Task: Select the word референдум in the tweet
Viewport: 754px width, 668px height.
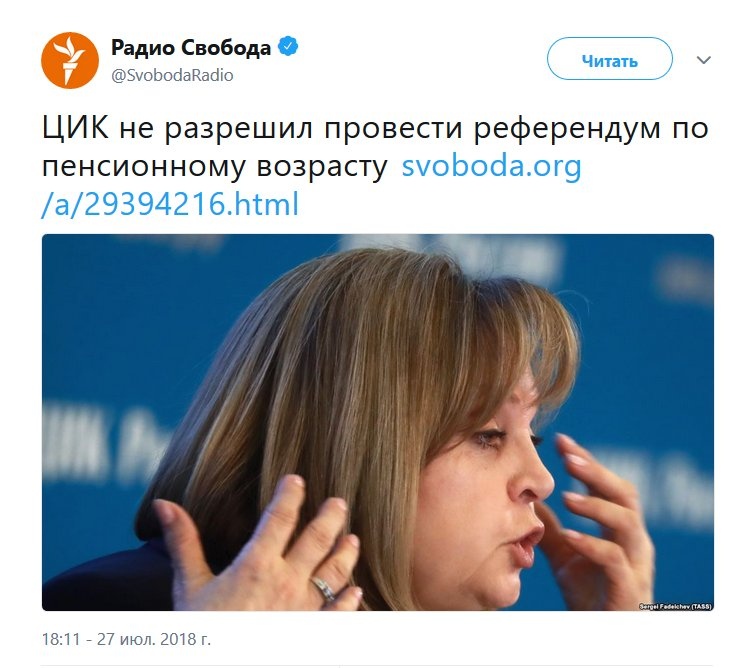Action: coord(567,129)
